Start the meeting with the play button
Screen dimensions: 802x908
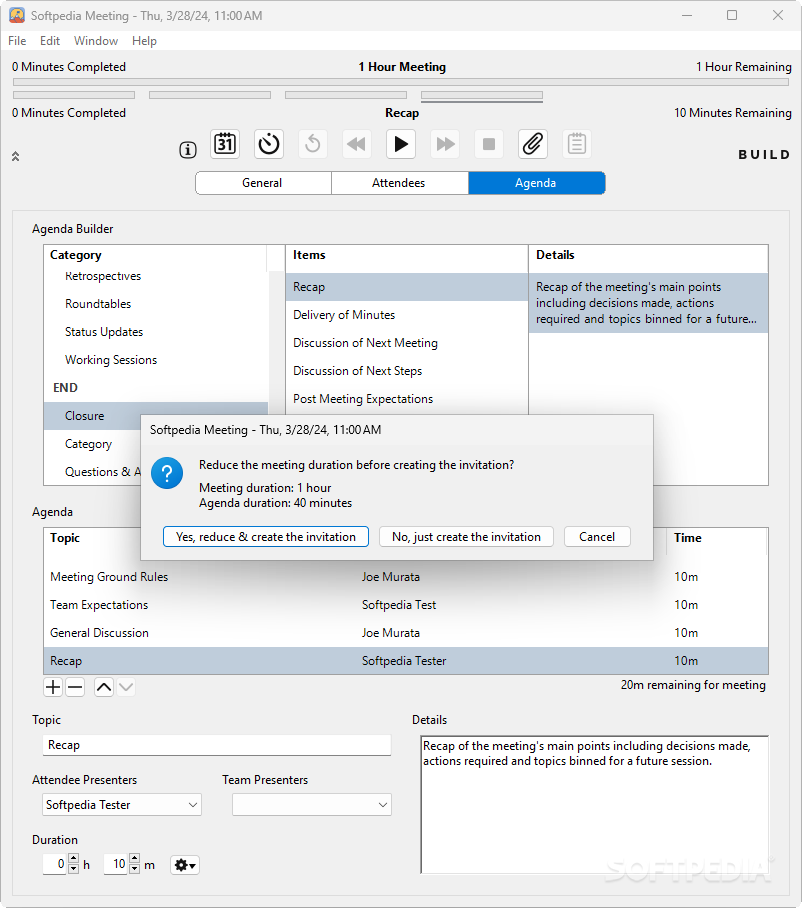401,144
